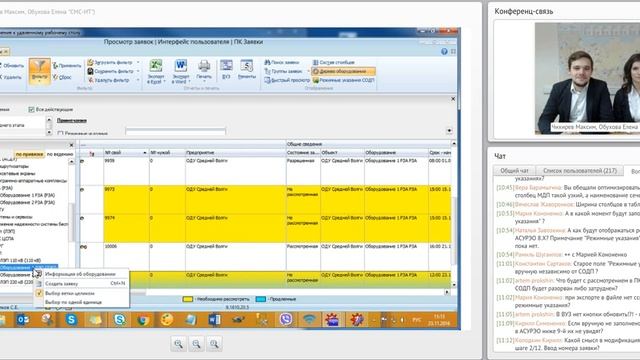Close the equipment tree panel

tap(71, 145)
